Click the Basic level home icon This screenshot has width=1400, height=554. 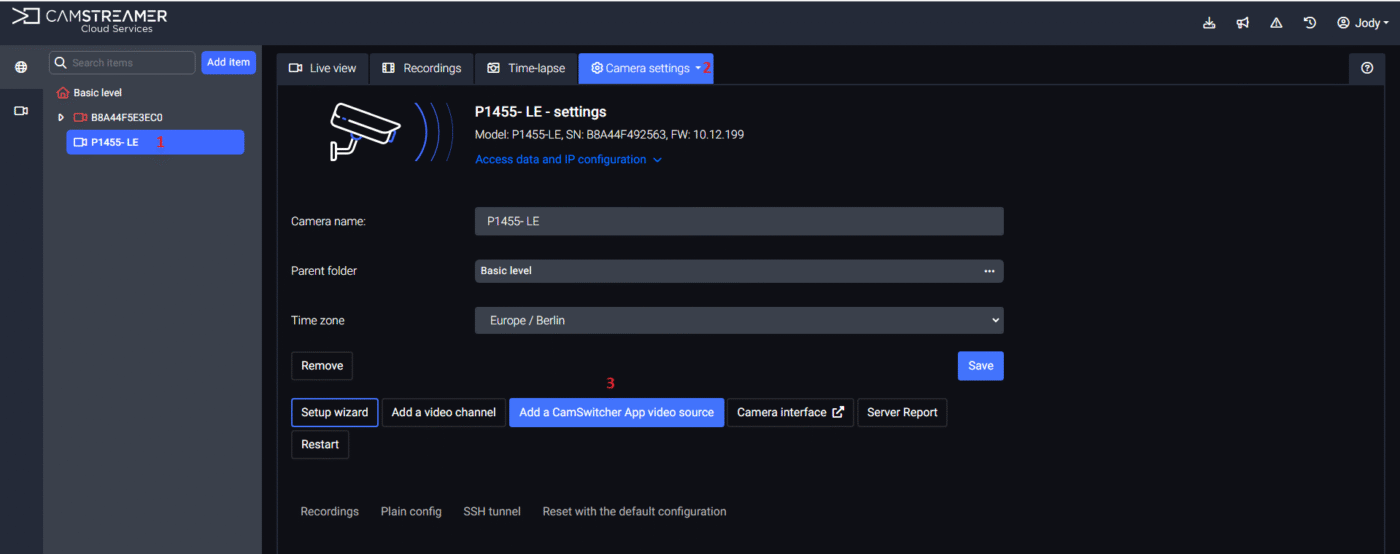pos(63,93)
